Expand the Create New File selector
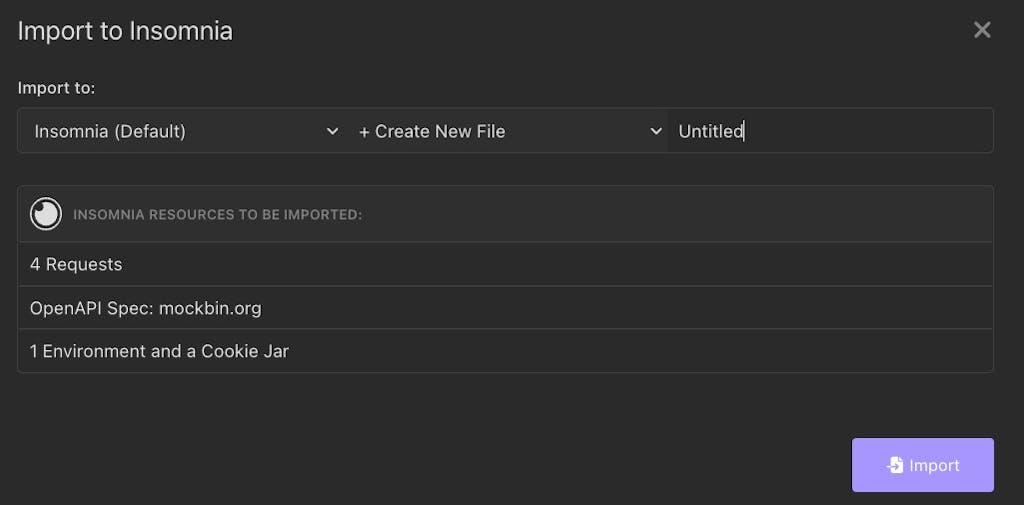This screenshot has height=505, width=1024. [505, 131]
